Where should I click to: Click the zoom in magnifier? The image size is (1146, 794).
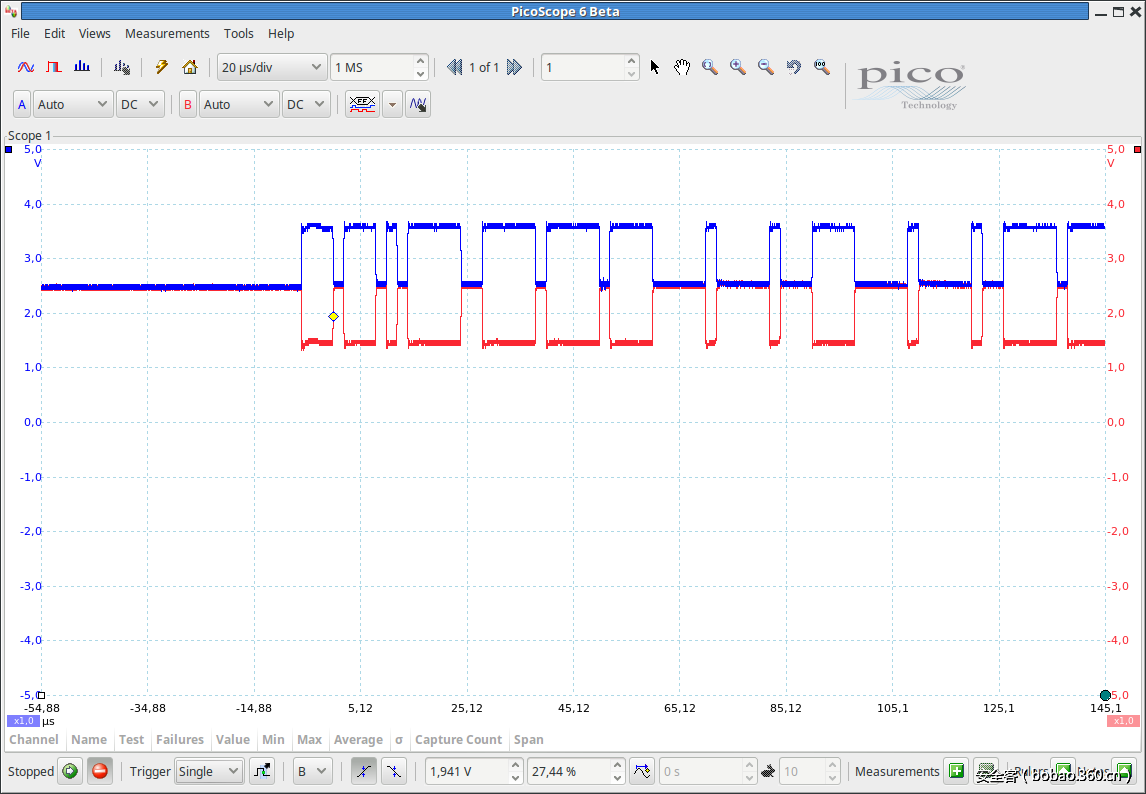[x=738, y=67]
